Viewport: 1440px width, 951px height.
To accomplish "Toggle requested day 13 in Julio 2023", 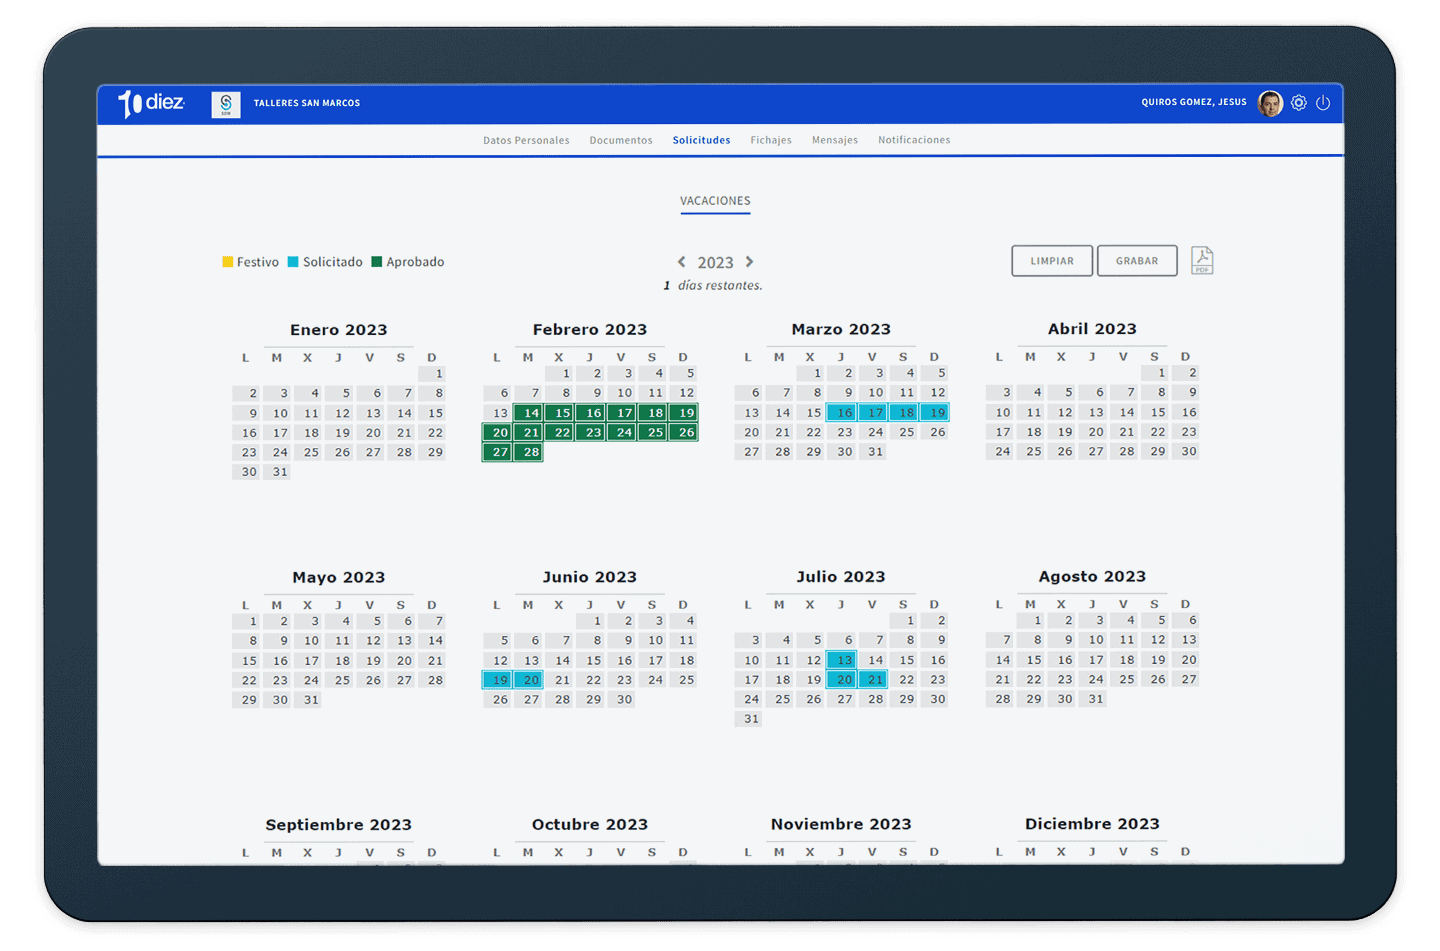I will point(842,660).
